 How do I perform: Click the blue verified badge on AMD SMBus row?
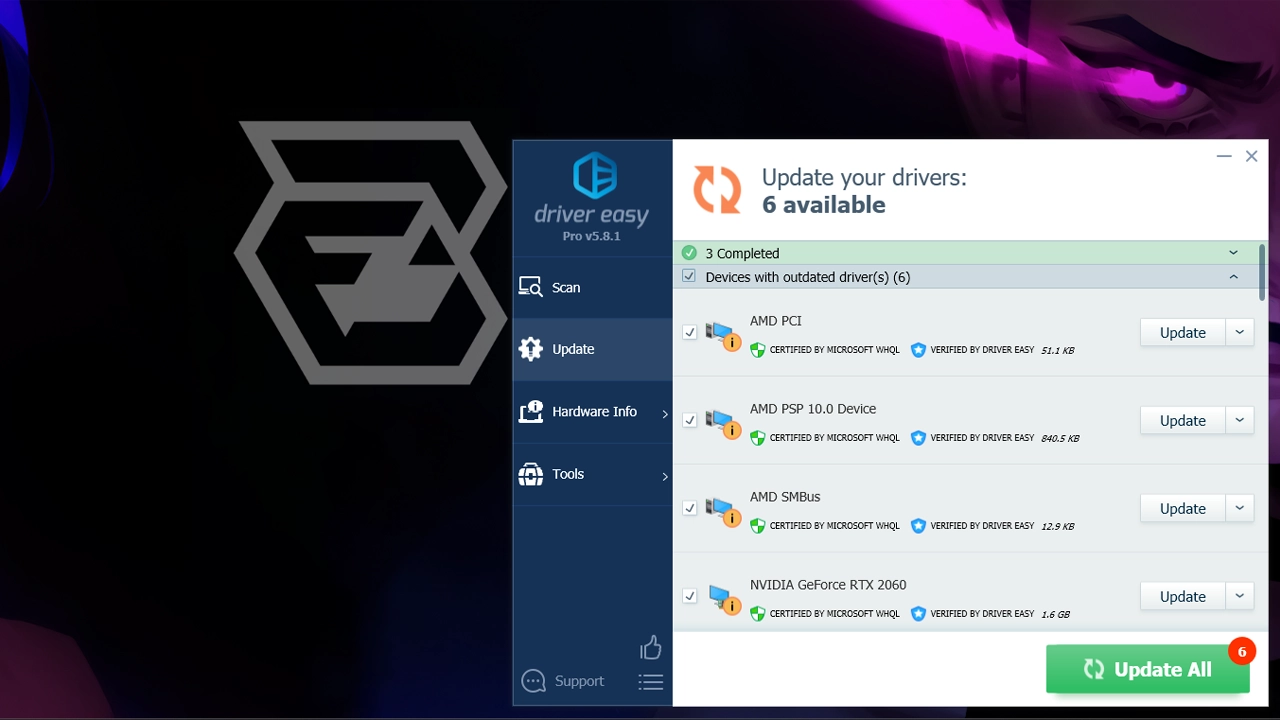918,526
